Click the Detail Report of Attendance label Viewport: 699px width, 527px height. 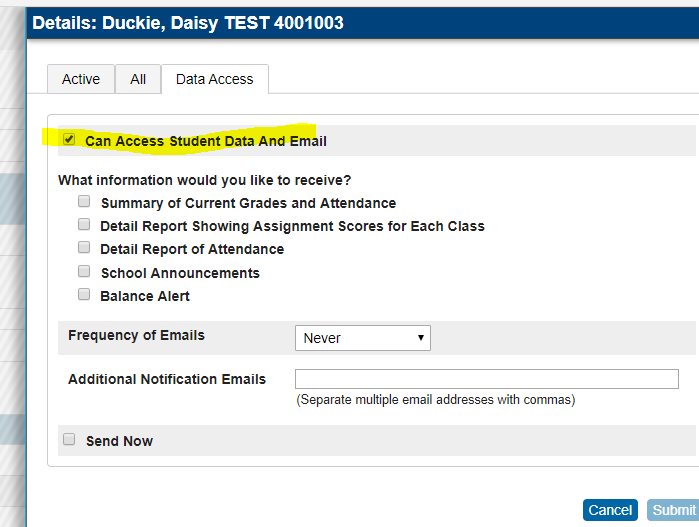click(x=192, y=249)
